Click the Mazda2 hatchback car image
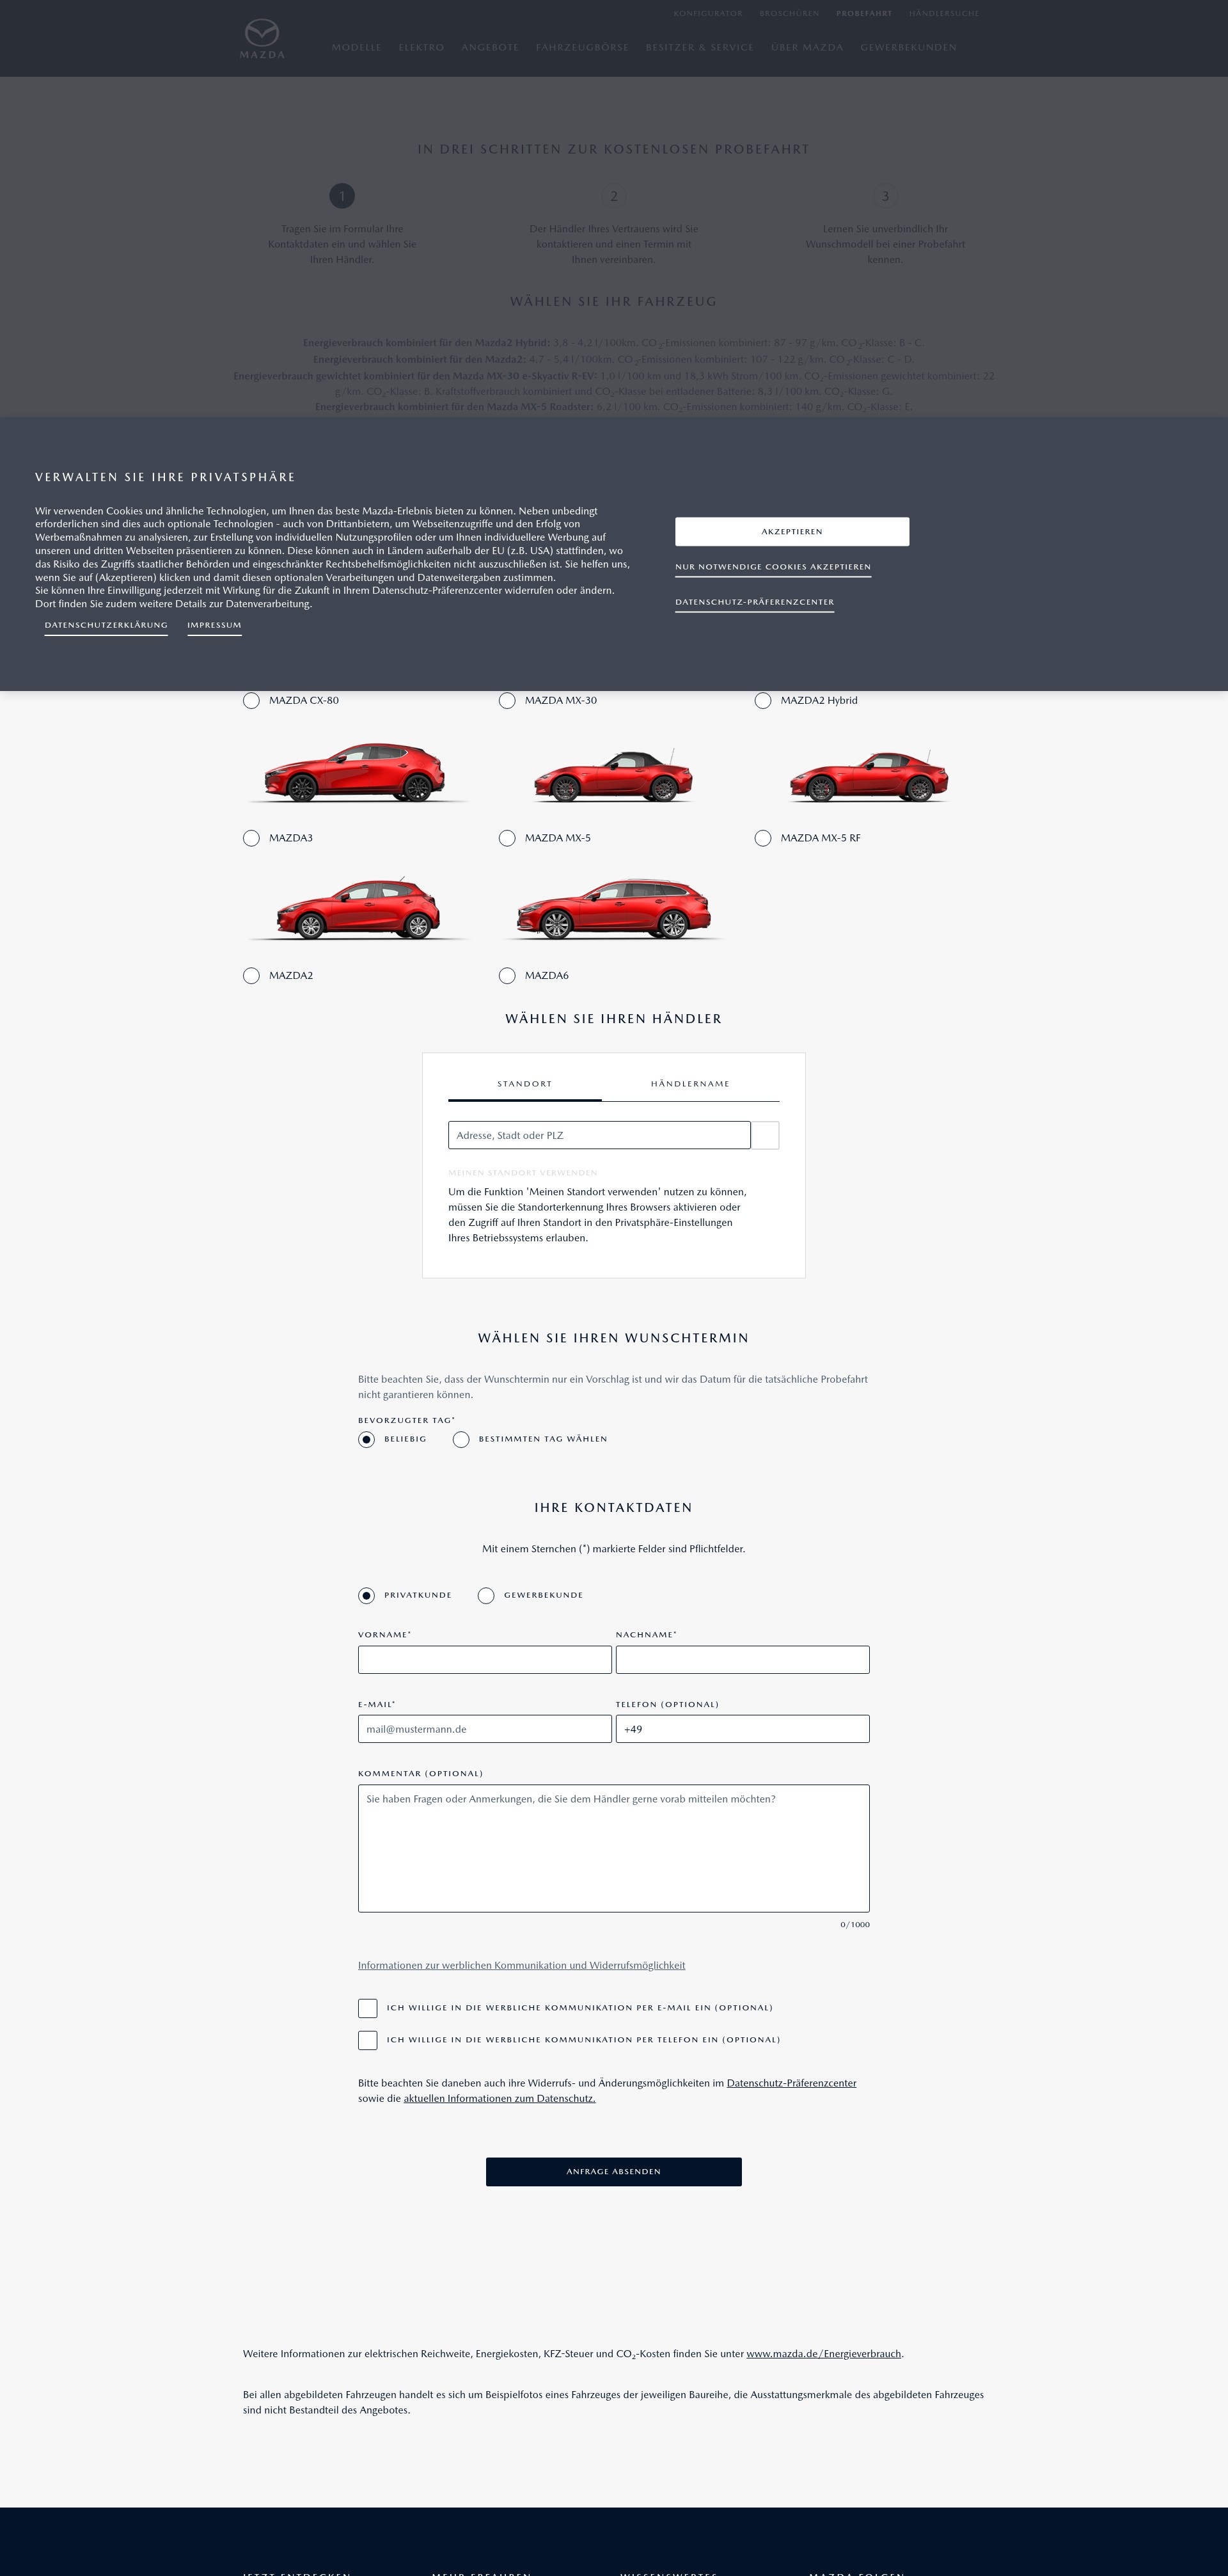The image size is (1228, 2576). pos(357,908)
